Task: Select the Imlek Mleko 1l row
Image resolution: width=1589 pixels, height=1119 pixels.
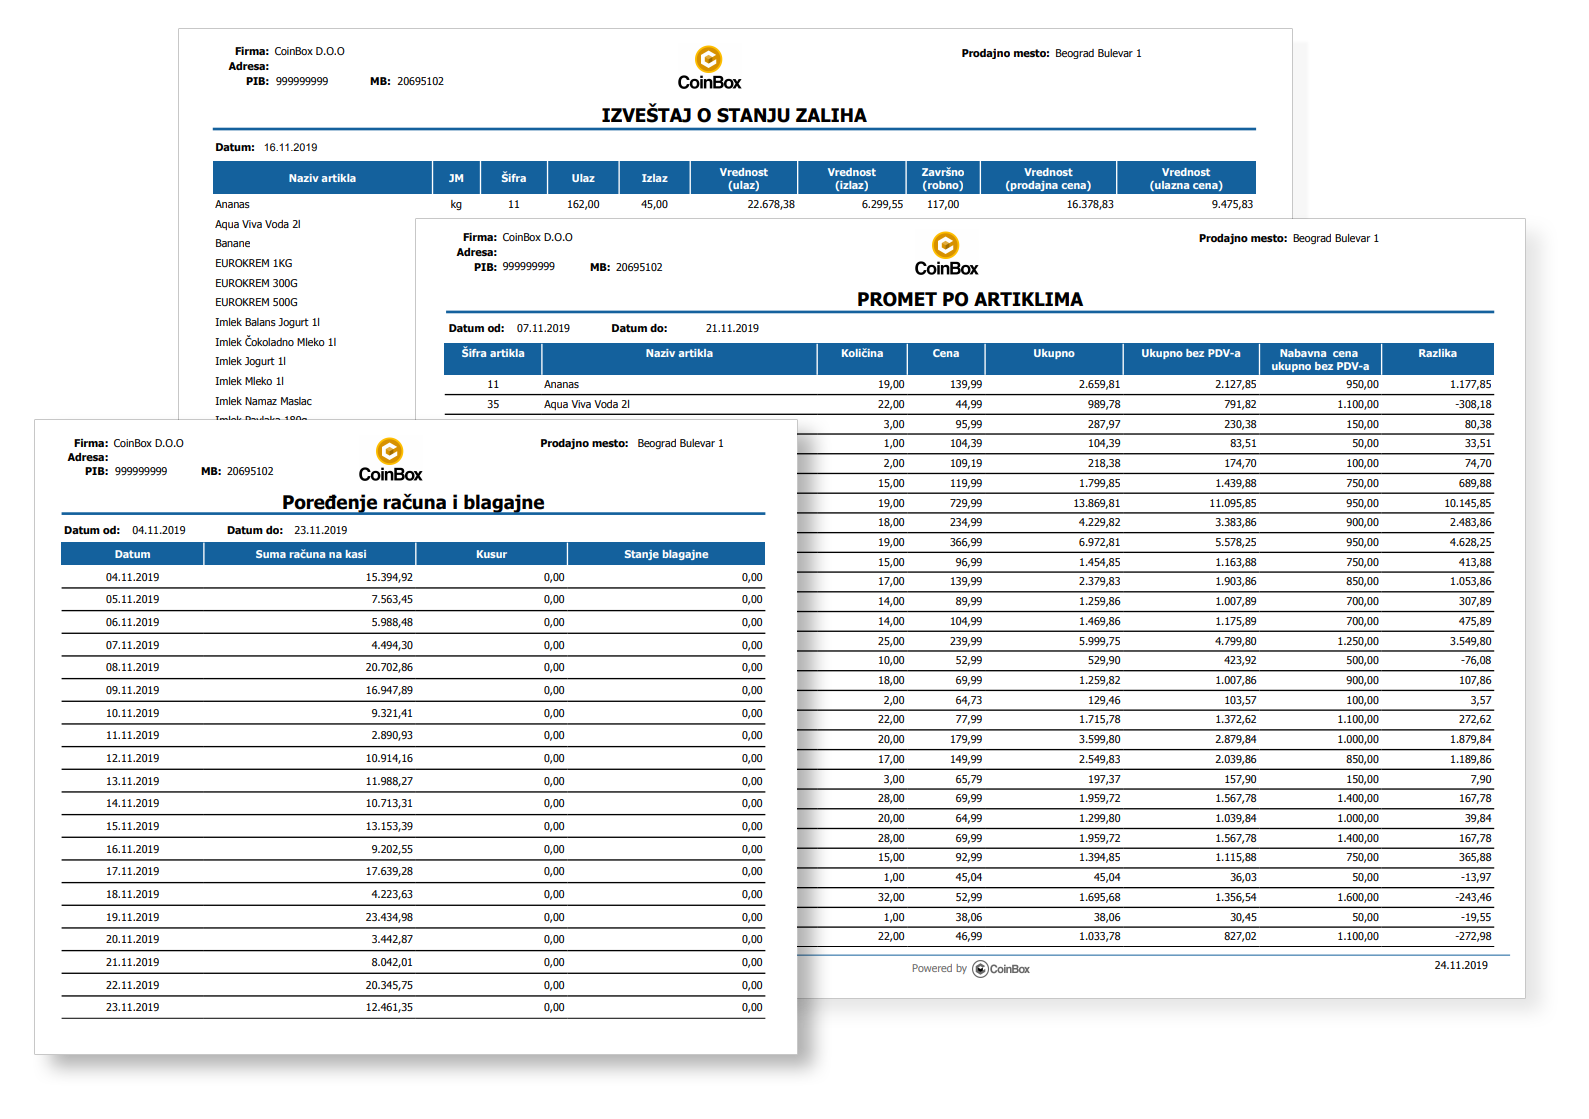Action: click(249, 381)
